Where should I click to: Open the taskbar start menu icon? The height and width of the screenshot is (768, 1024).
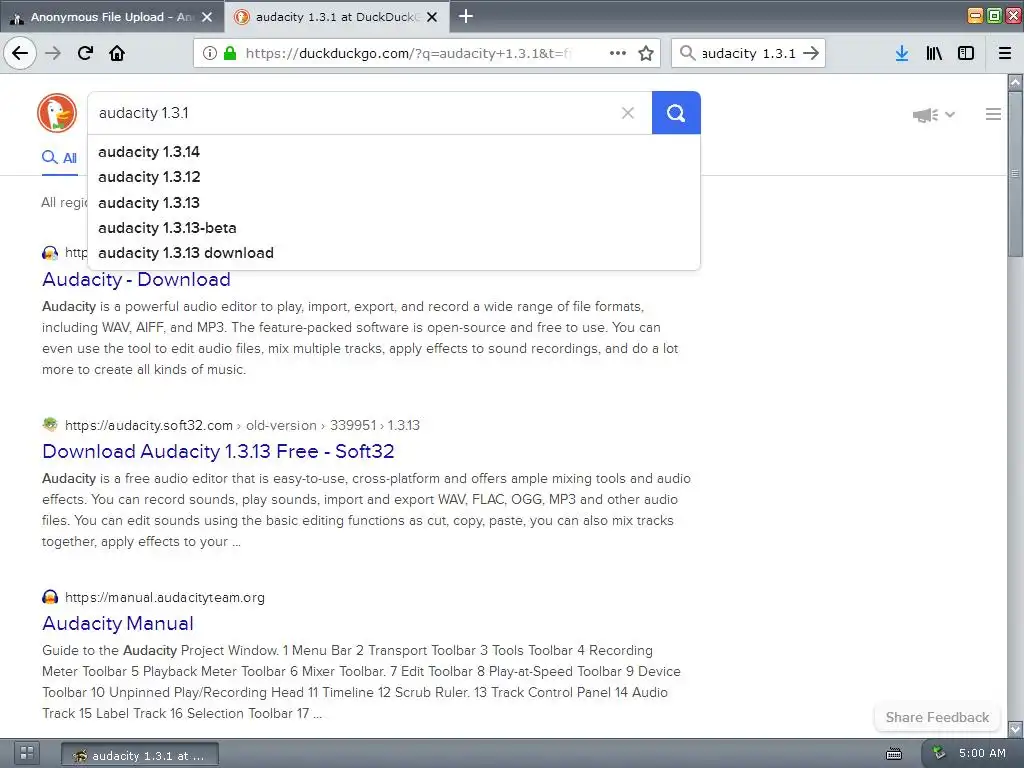pos(27,753)
